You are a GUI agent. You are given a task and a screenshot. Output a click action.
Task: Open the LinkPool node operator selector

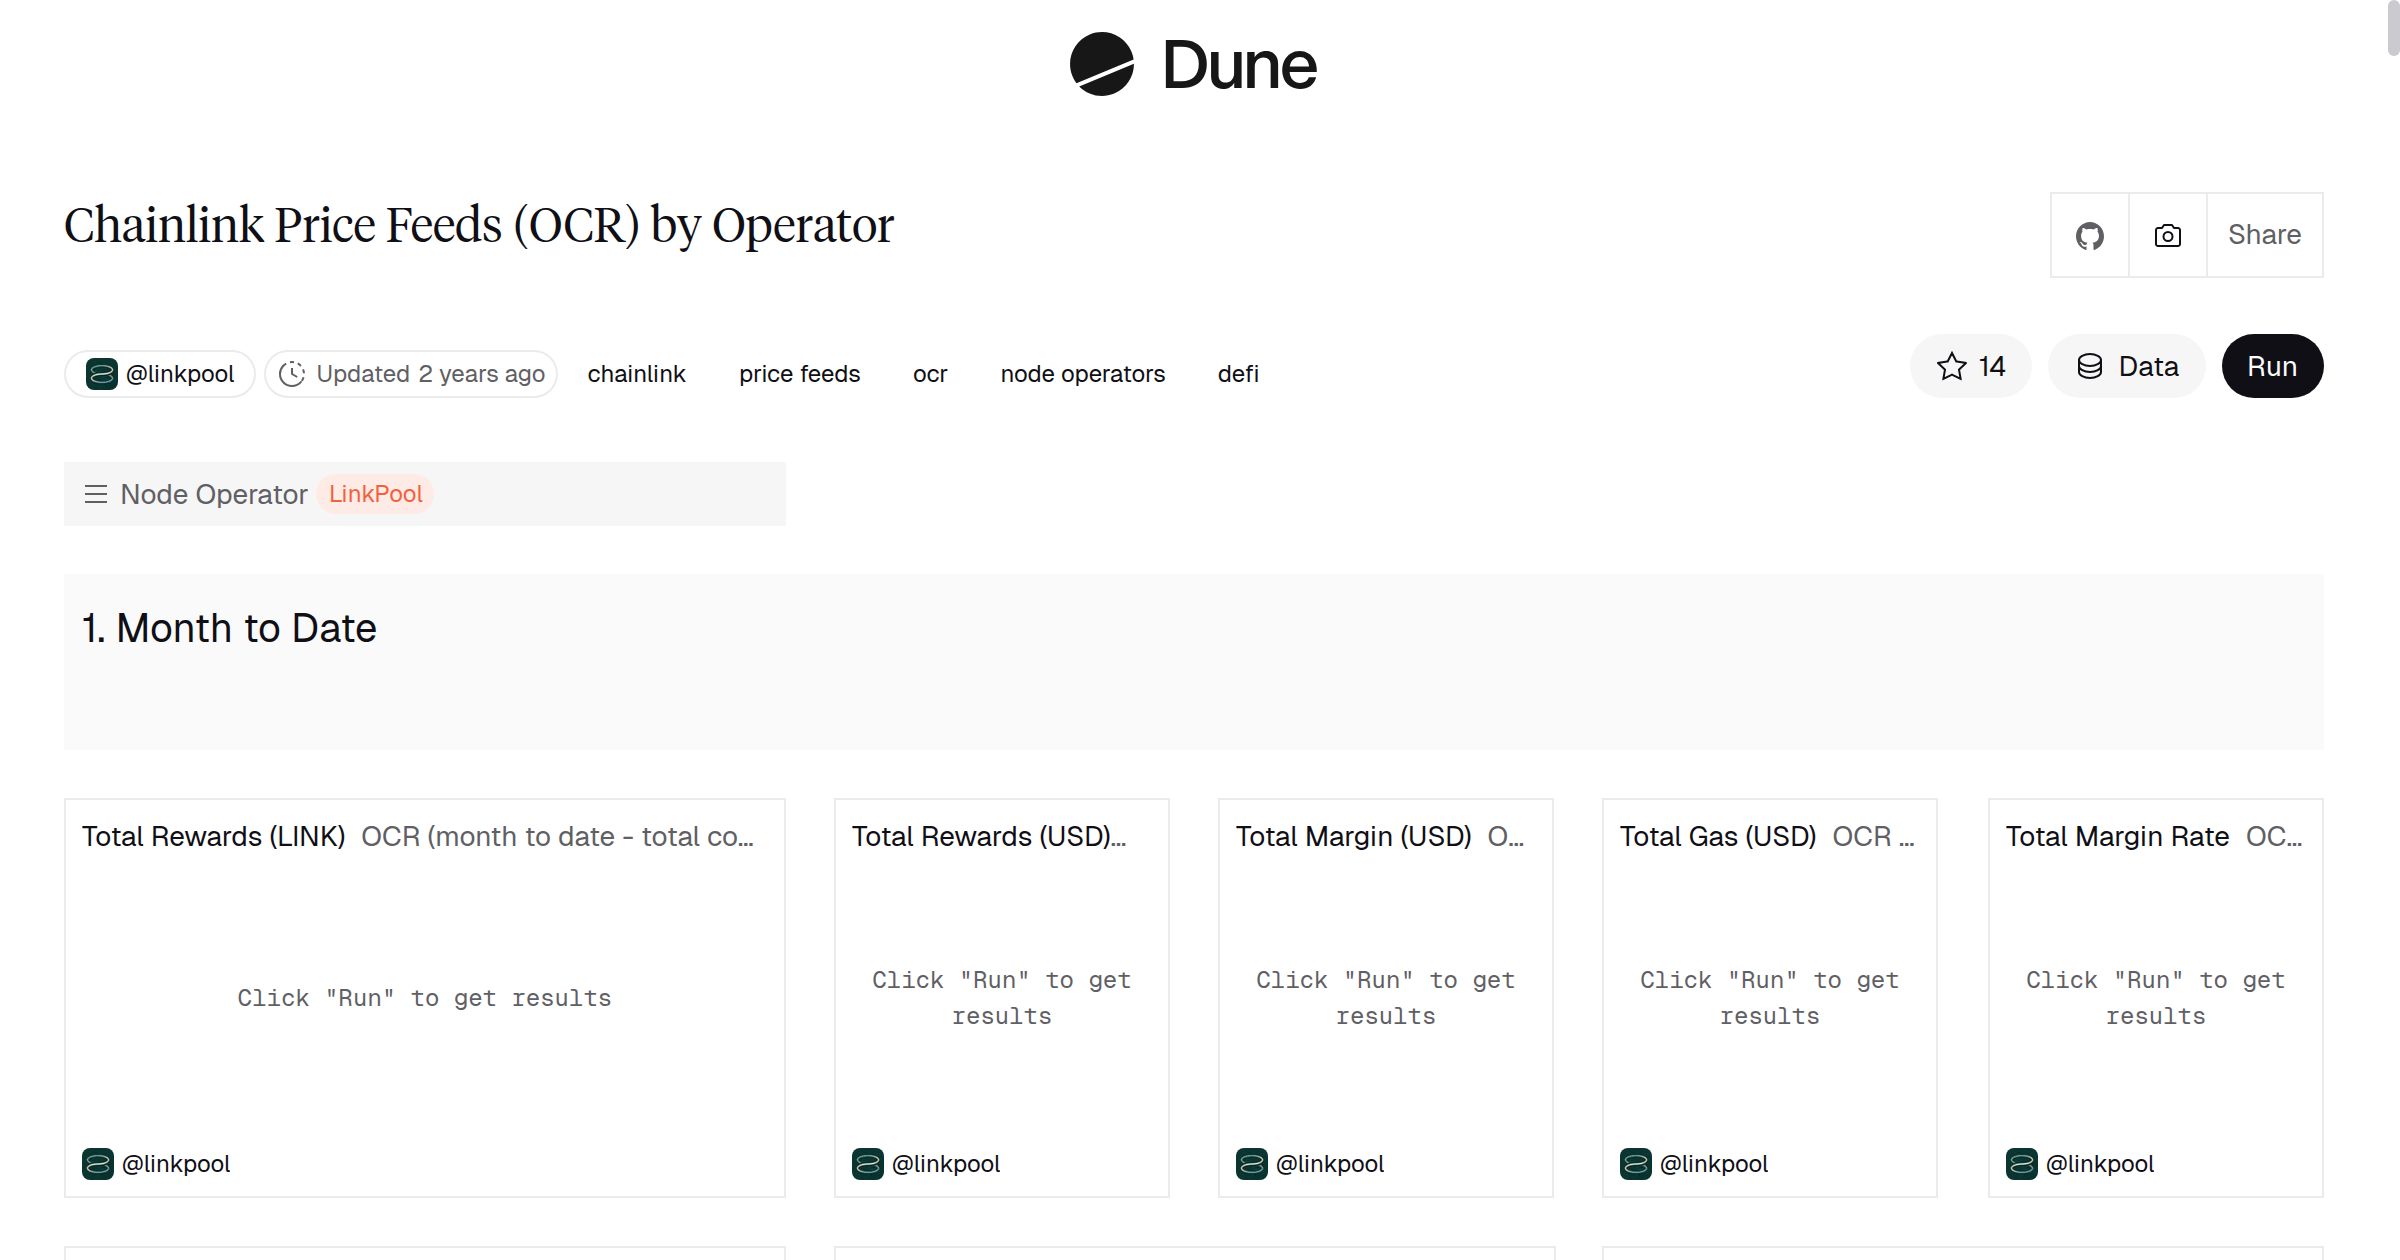[375, 494]
